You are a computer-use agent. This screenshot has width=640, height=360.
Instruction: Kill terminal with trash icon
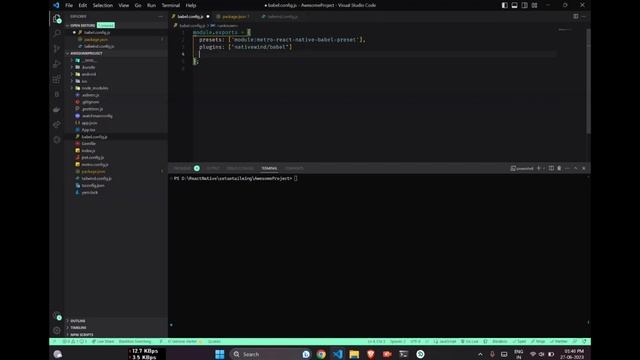click(x=559, y=168)
